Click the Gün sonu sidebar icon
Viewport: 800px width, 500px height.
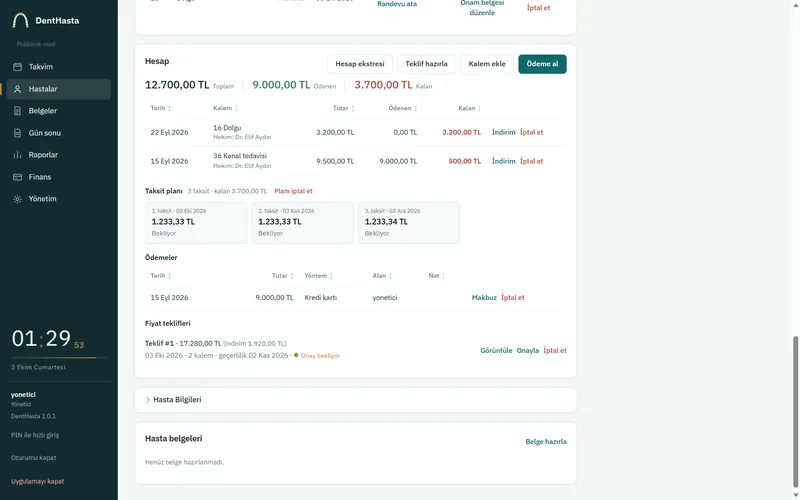(17, 133)
